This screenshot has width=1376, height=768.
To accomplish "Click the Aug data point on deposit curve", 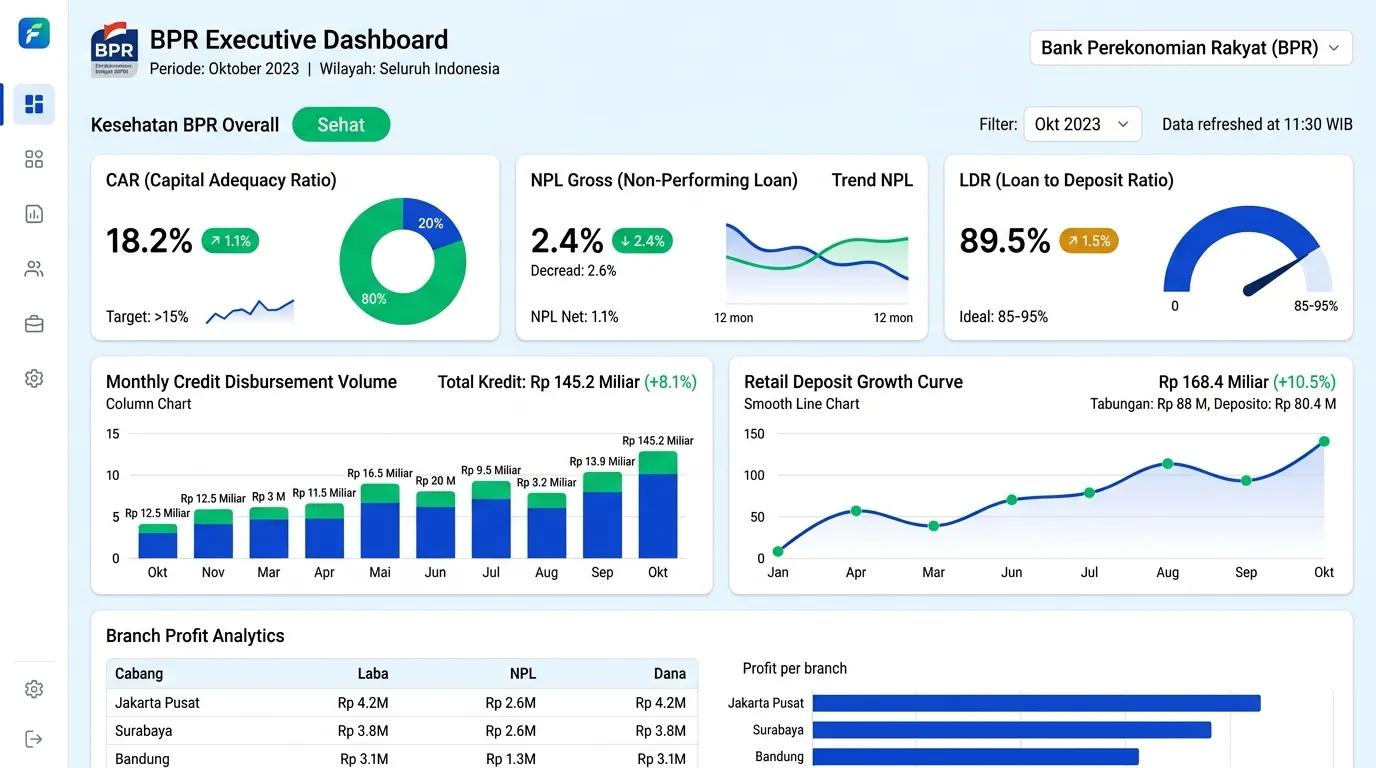I will [x=1167, y=464].
